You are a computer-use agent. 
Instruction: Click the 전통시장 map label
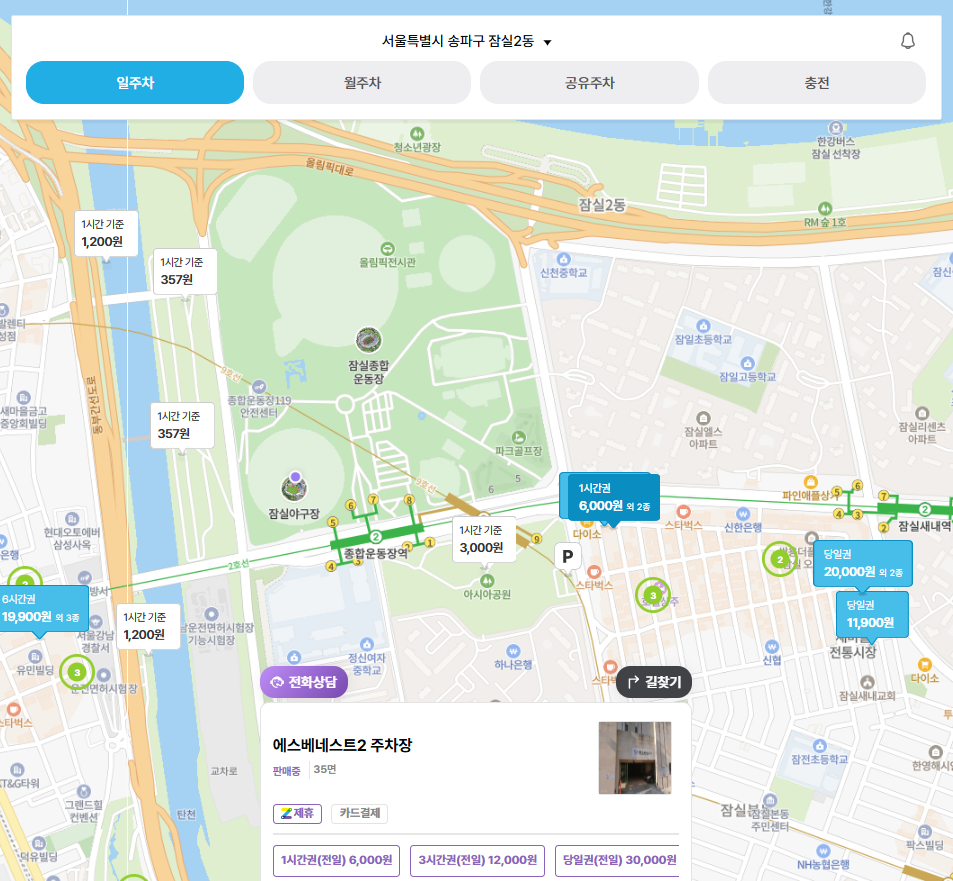(x=853, y=653)
